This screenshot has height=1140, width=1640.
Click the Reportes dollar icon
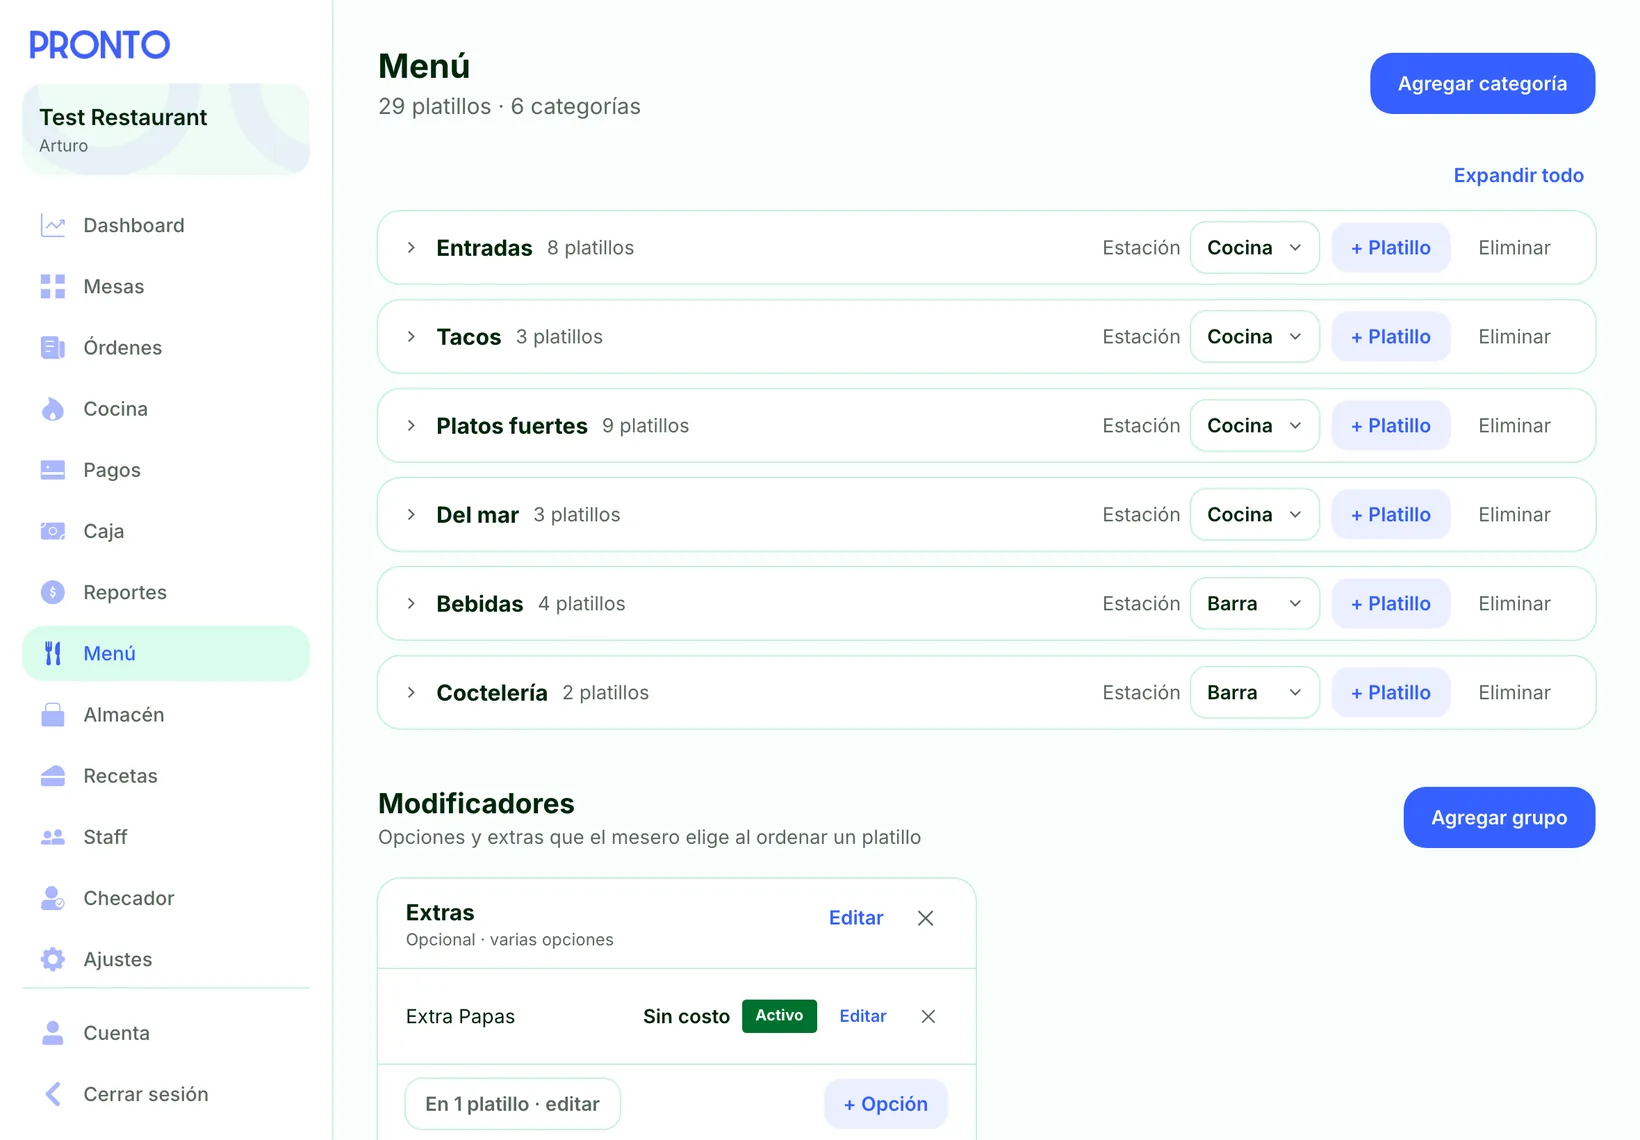pyautogui.click(x=53, y=592)
